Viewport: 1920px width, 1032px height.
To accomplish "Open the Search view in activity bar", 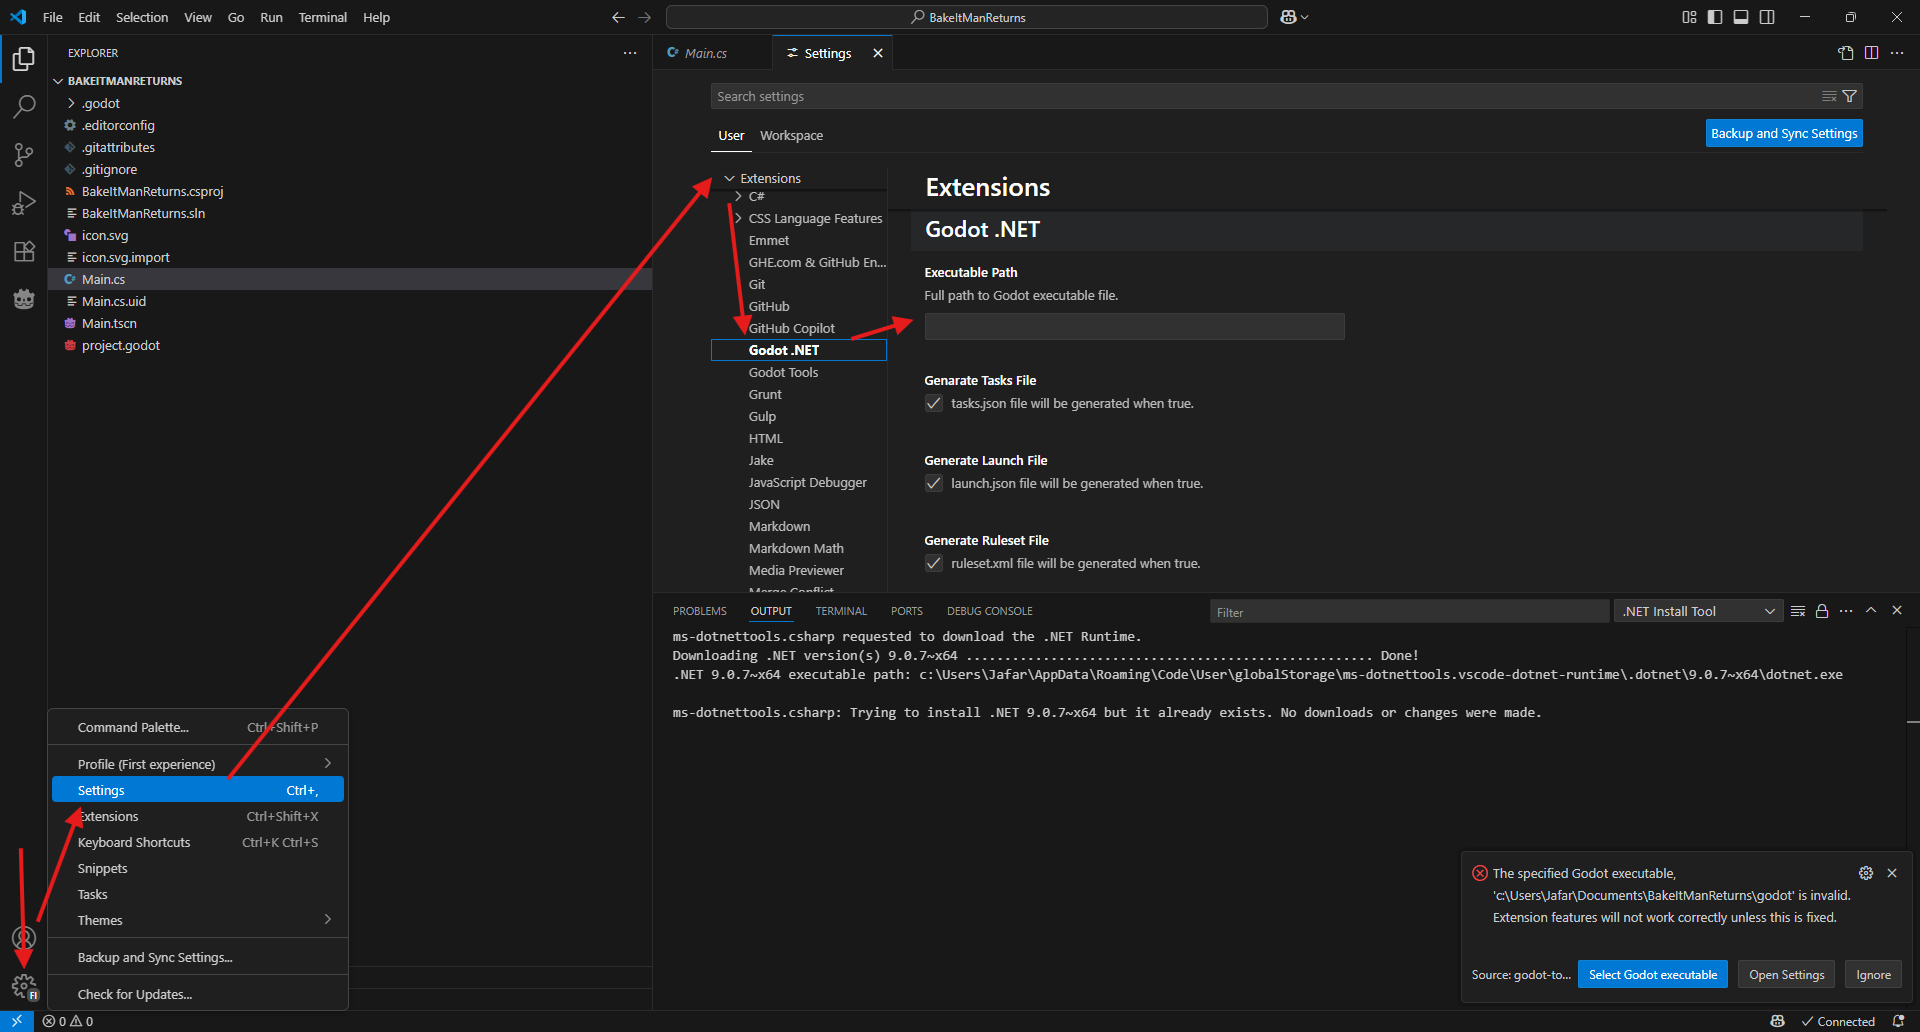I will coord(24,107).
